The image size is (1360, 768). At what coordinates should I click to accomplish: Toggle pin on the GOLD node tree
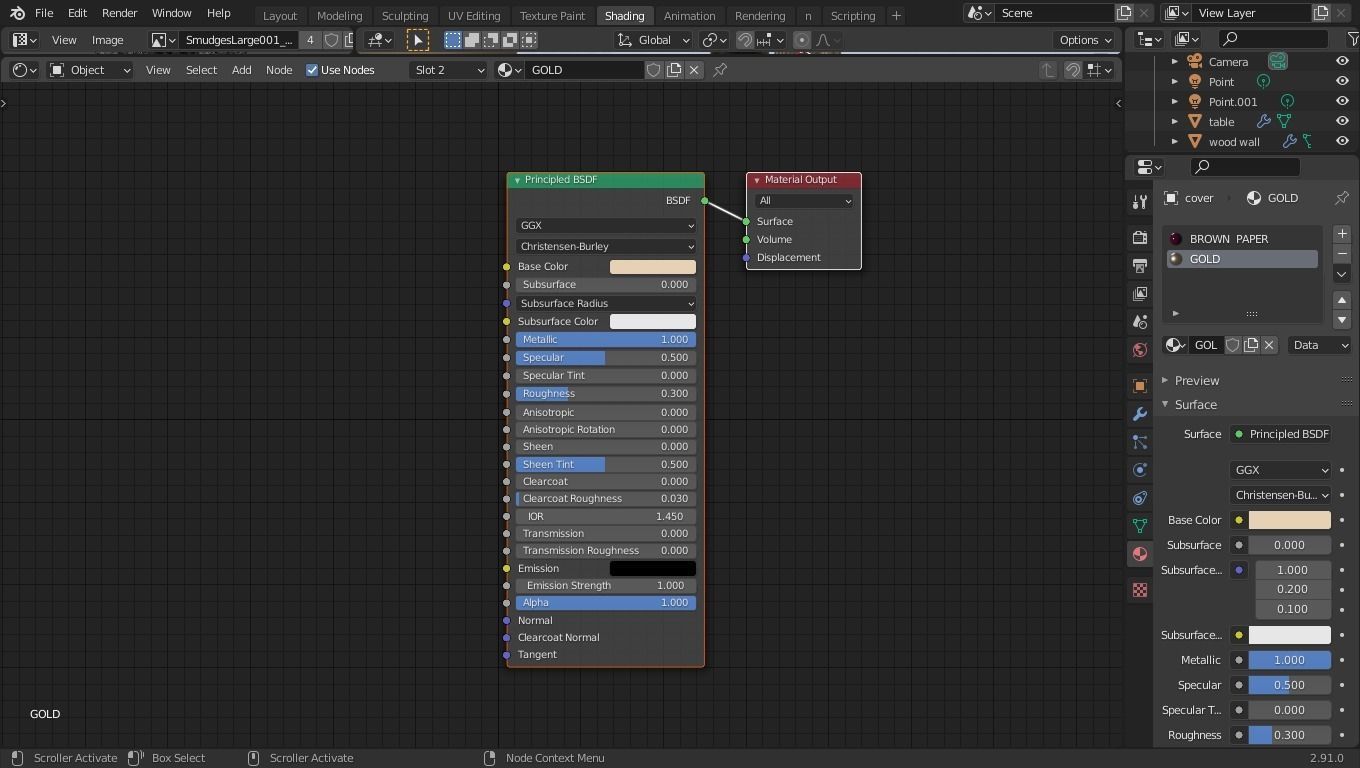[x=720, y=70]
